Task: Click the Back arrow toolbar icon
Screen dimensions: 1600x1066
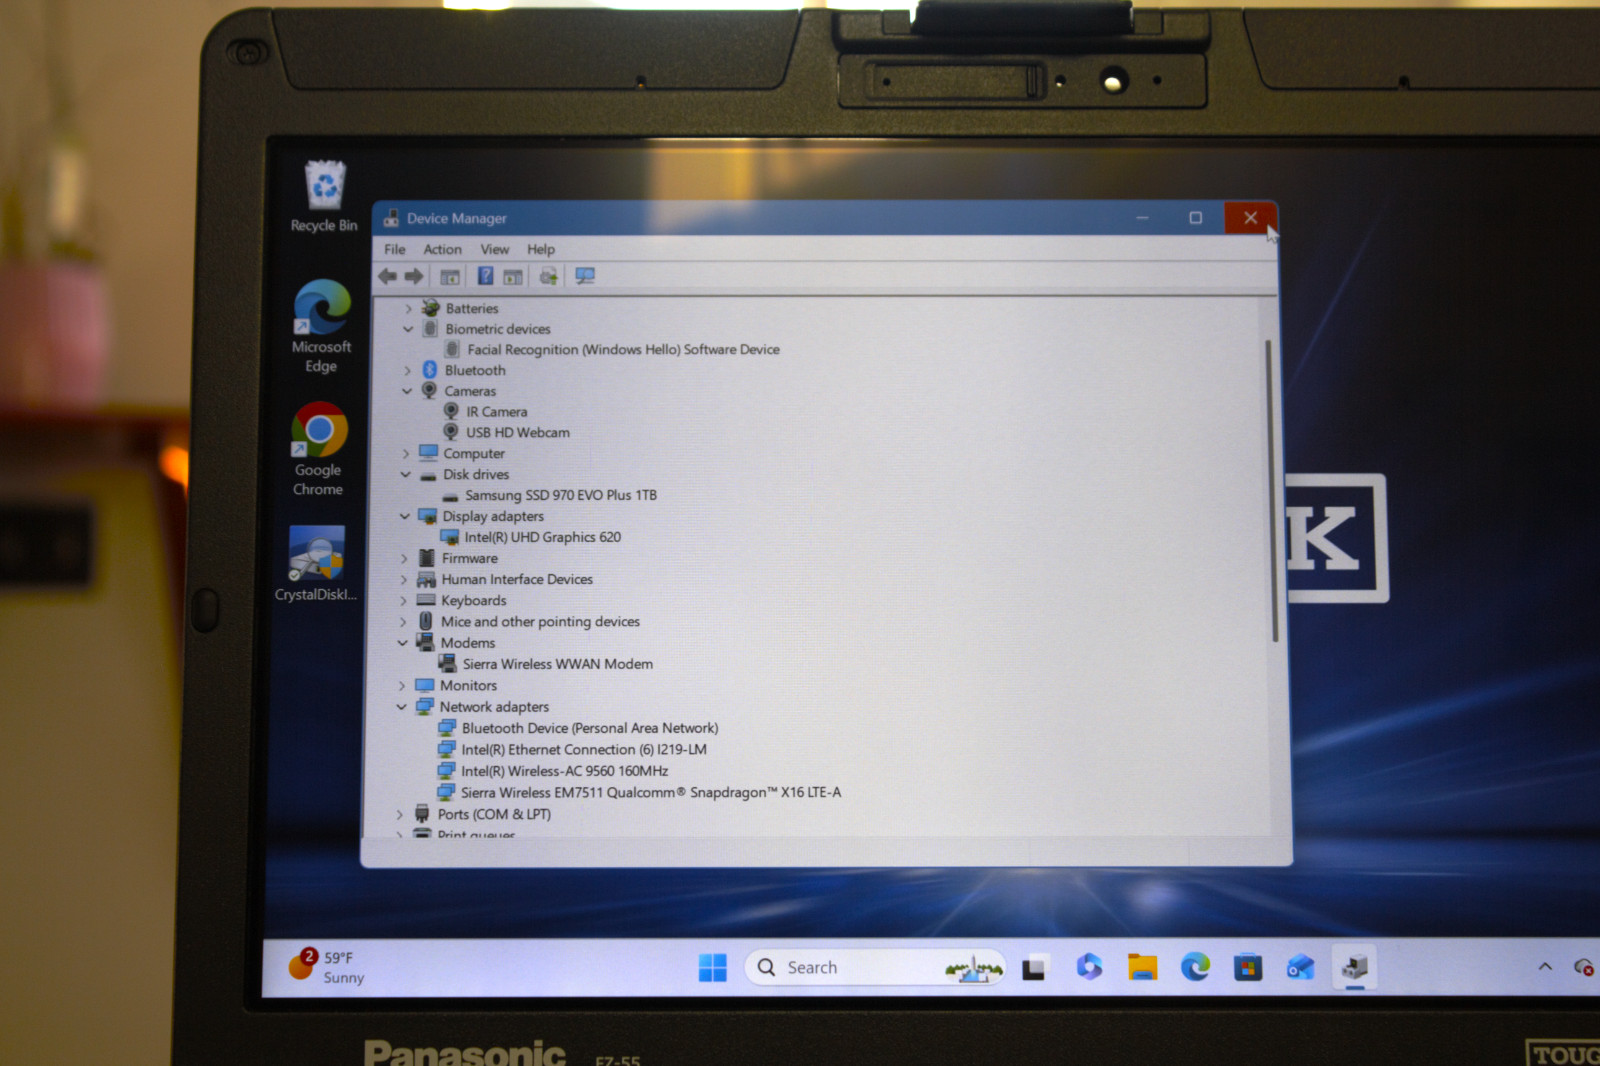Action: (387, 276)
